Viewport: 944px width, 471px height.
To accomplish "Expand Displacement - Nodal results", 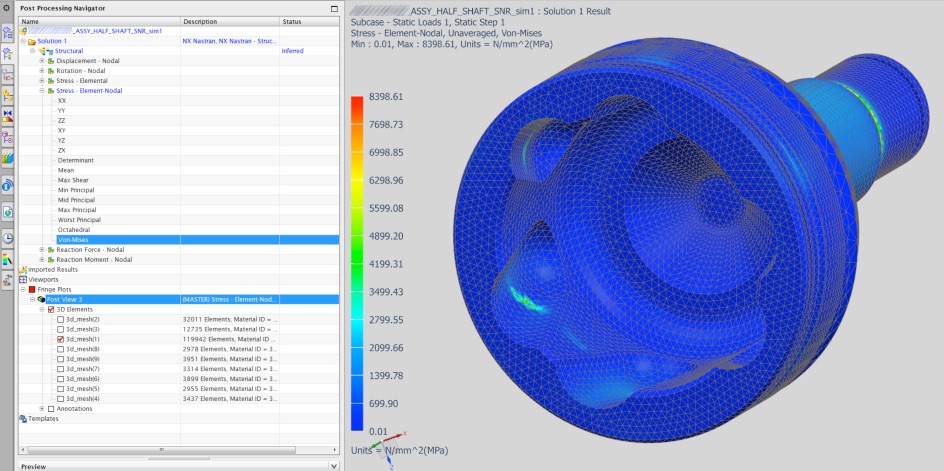I will (x=42, y=61).
